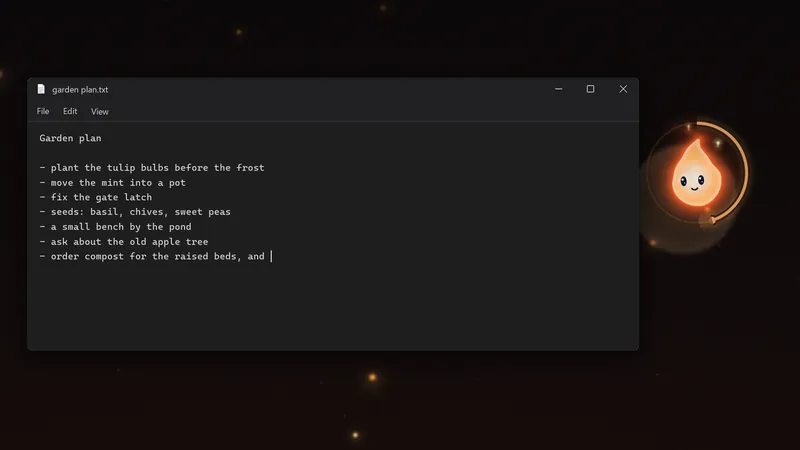The image size is (800, 450).
Task: Click the 'fix the gate latch' line
Action: (x=95, y=197)
